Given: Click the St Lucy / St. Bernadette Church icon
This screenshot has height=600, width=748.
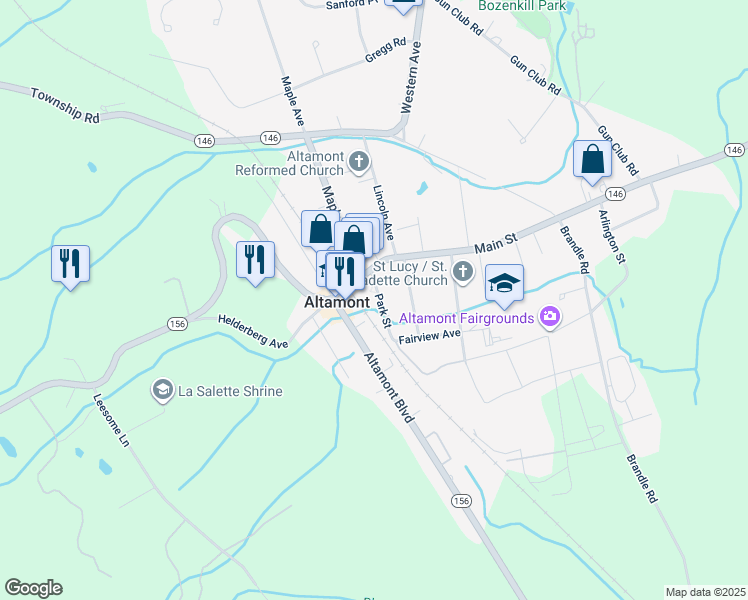Looking at the screenshot, I should (x=462, y=272).
